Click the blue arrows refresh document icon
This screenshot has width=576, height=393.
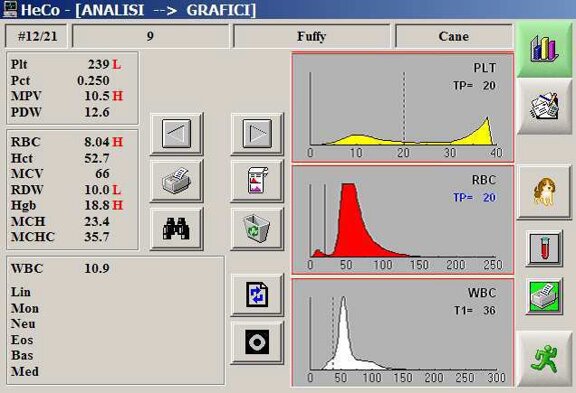point(257,295)
